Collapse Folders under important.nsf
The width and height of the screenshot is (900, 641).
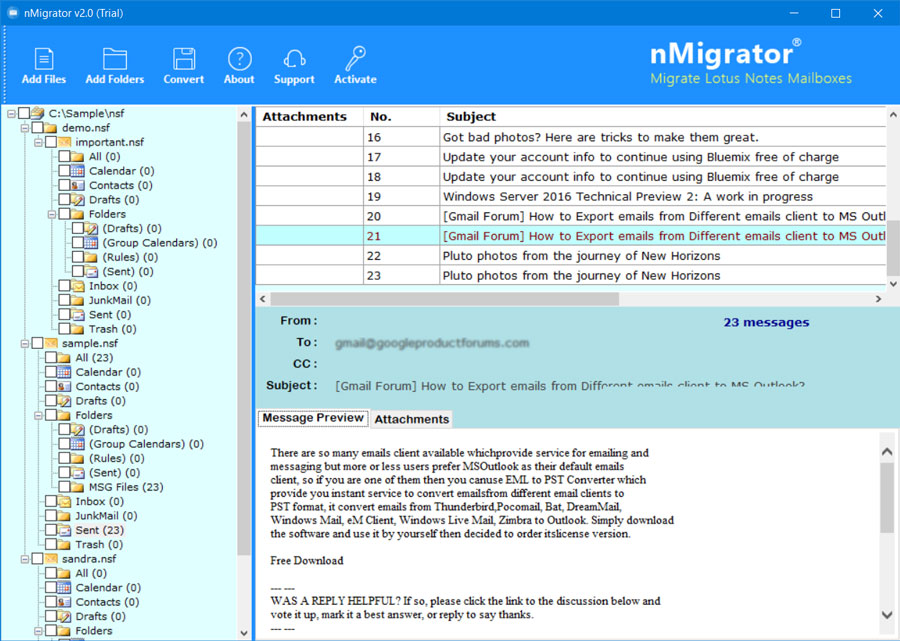tap(51, 214)
